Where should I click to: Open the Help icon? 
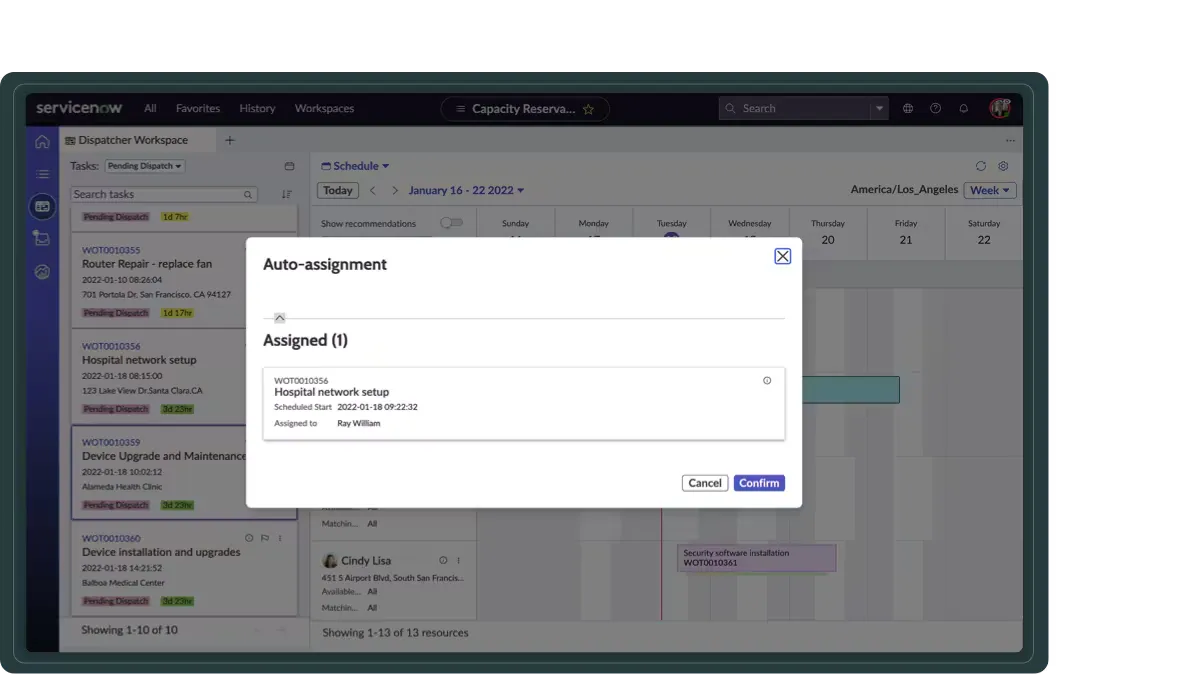click(936, 108)
